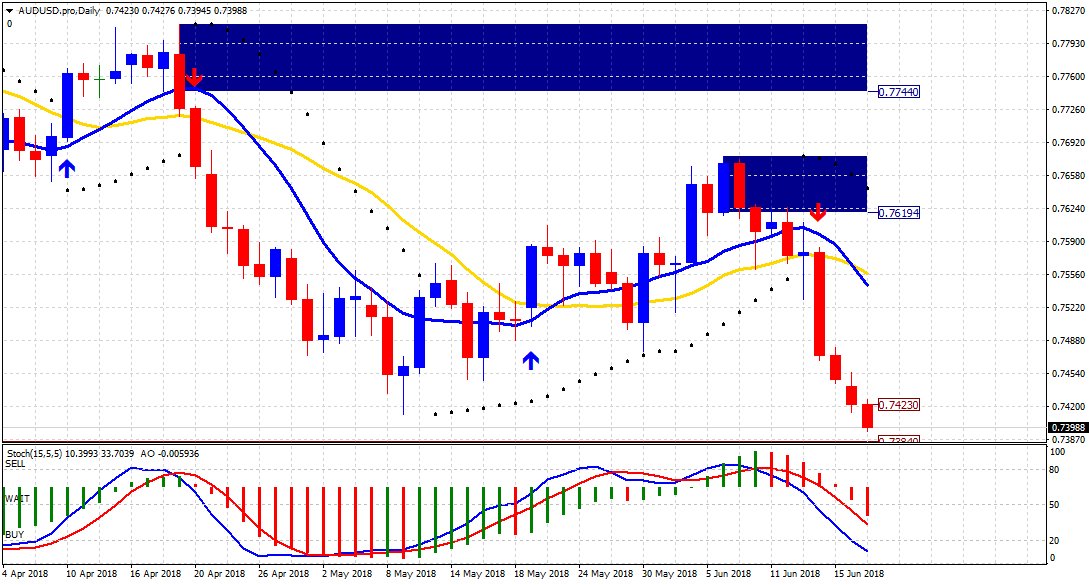Click the 0.77600 price axis value
The width and height of the screenshot is (1089, 585).
1068,76
